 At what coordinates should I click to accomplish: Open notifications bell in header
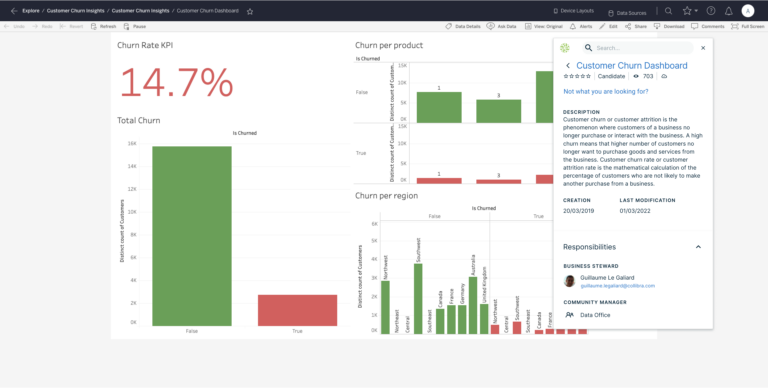728,11
